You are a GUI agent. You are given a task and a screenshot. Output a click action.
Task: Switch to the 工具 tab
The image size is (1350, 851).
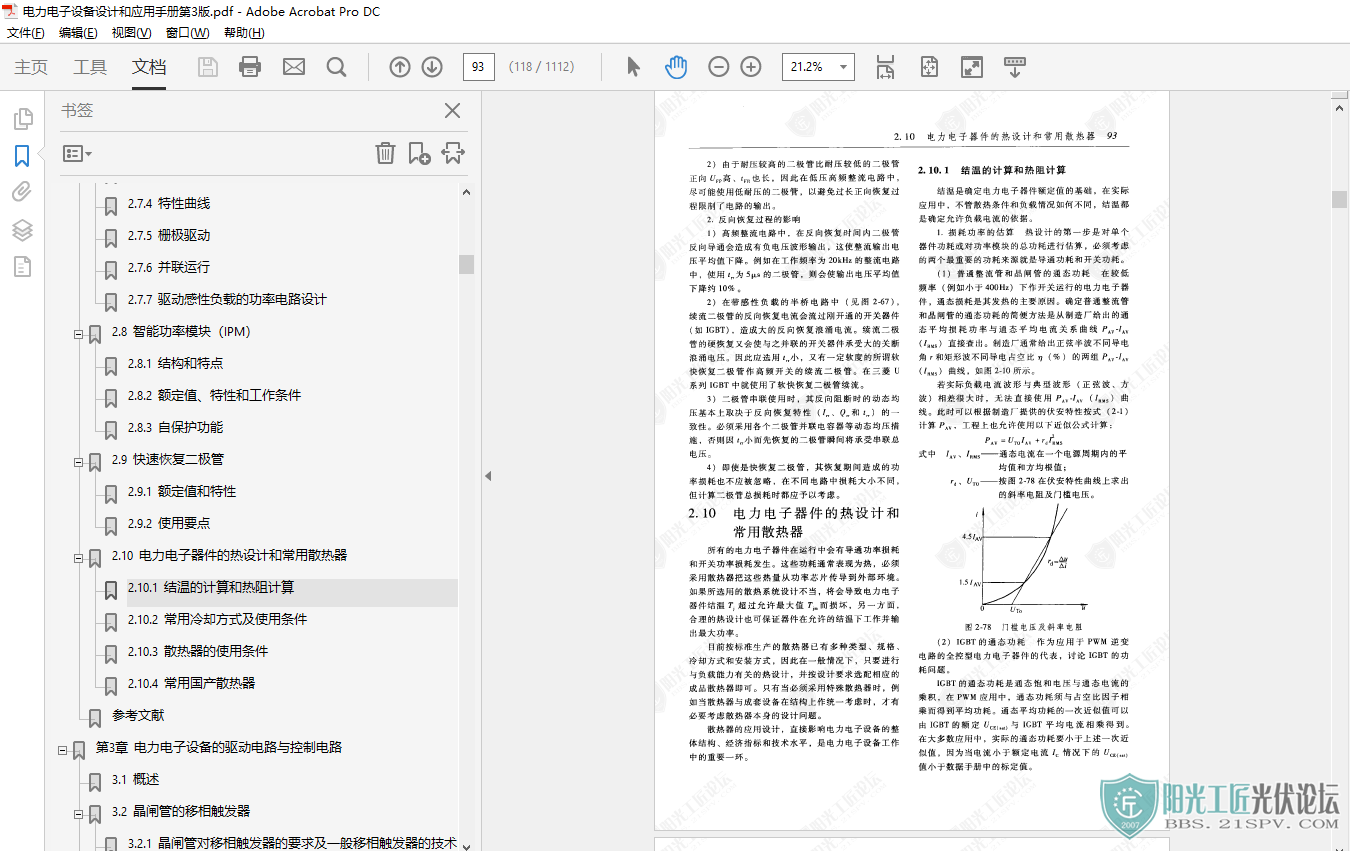[90, 67]
